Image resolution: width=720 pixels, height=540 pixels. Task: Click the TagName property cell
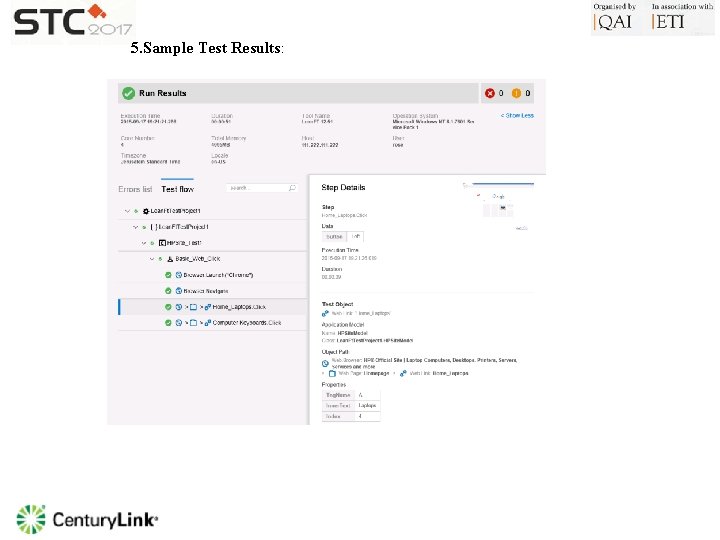[338, 395]
